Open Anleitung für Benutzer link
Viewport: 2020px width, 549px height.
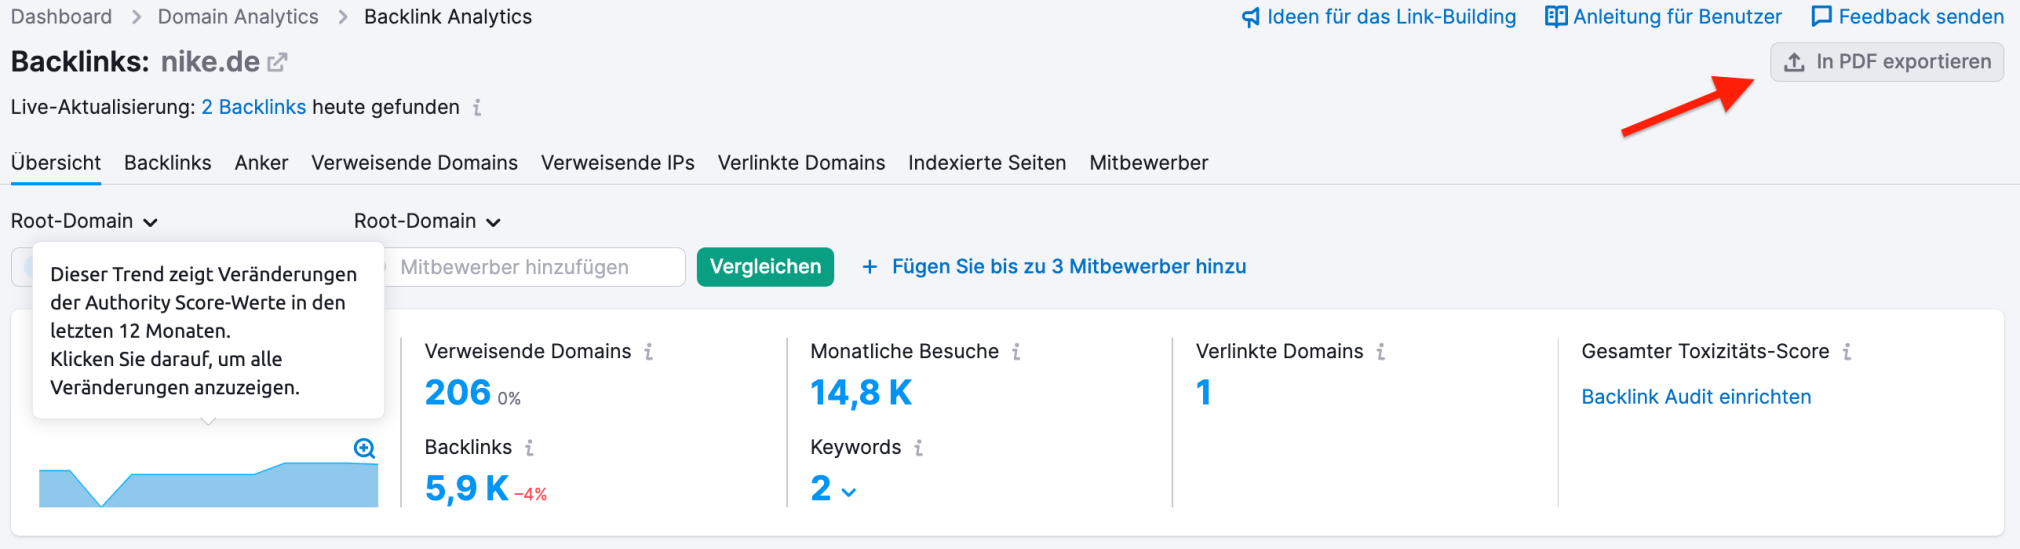point(1663,17)
